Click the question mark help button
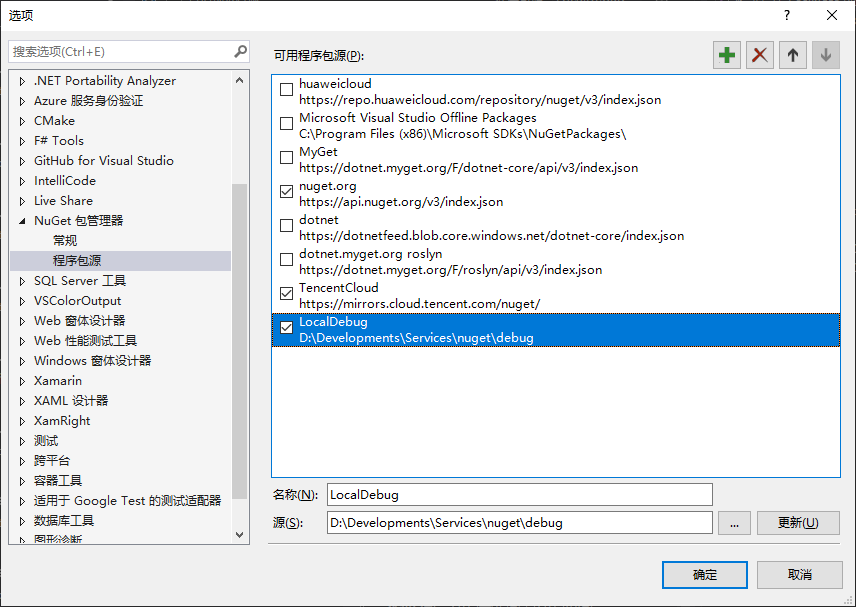This screenshot has width=856, height=607. 787,15
